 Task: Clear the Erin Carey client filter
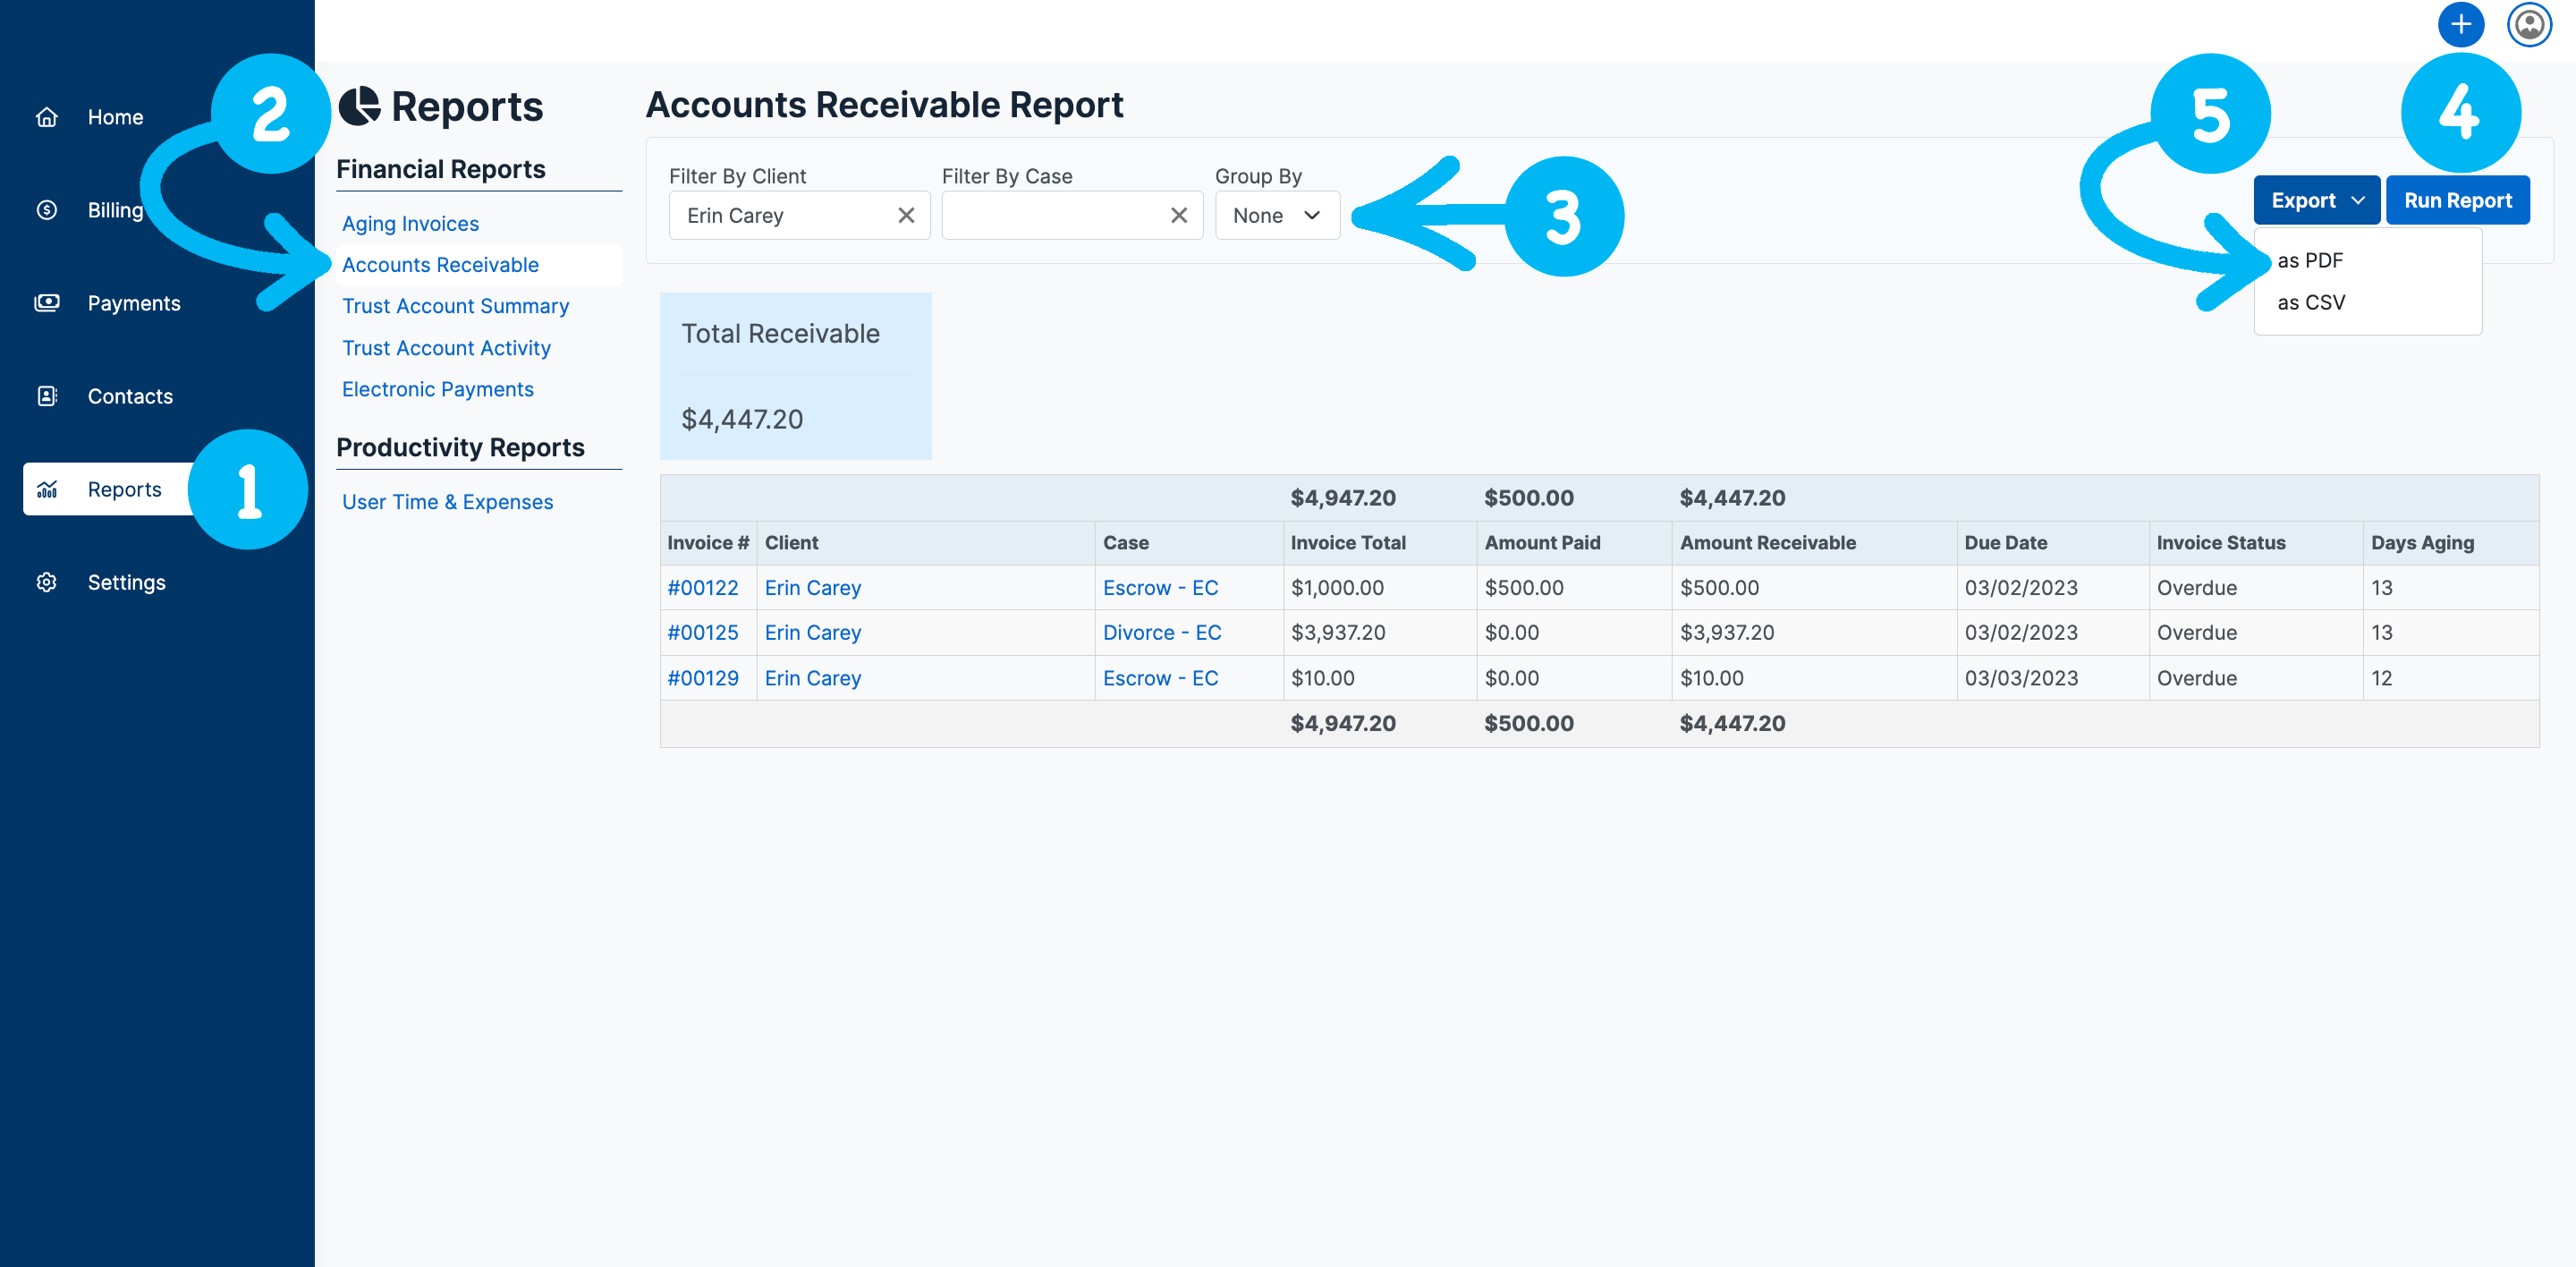906,216
